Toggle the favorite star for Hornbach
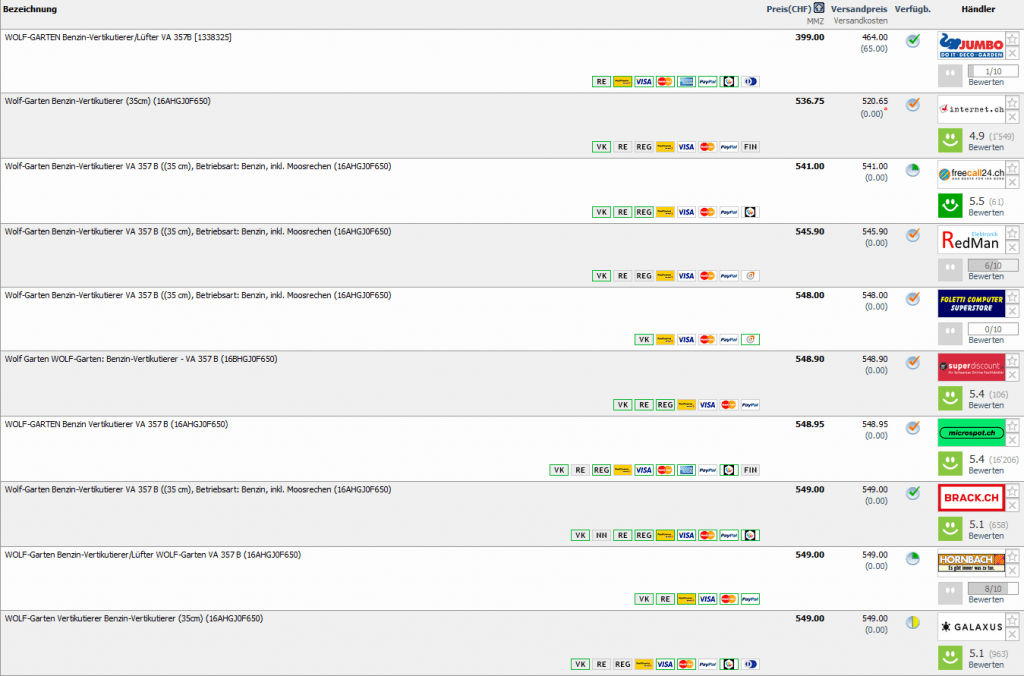 tap(1012, 555)
